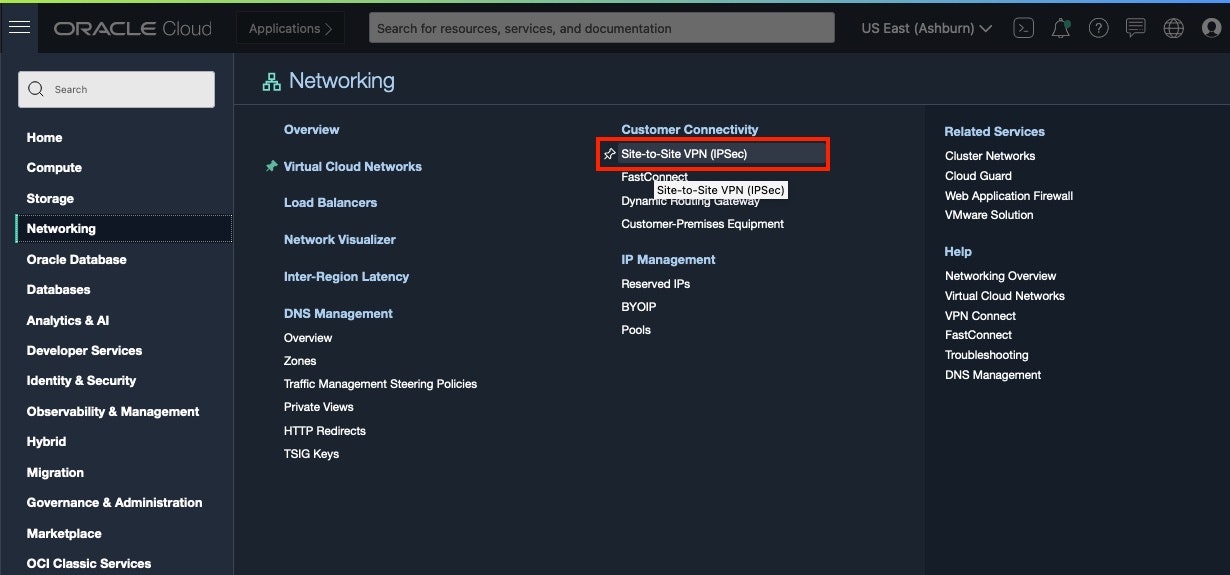Viewport: 1230px width, 575px height.
Task: Select OCI Classic Services in the sidebar
Action: 89,564
